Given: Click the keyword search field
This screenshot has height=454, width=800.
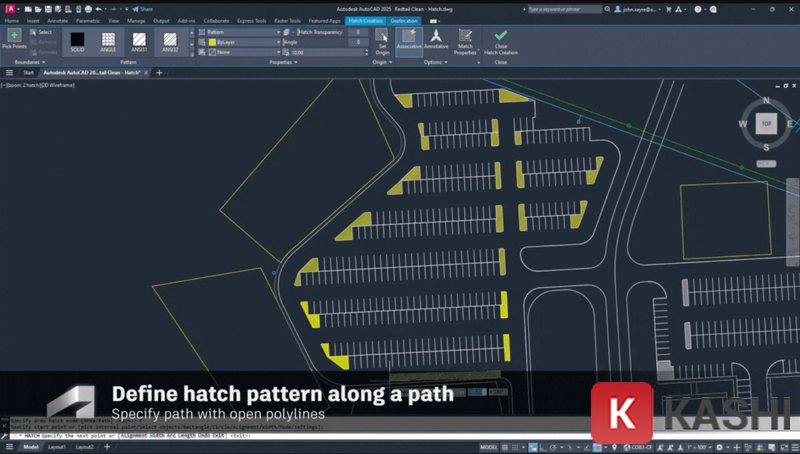Looking at the screenshot, I should tap(565, 9).
